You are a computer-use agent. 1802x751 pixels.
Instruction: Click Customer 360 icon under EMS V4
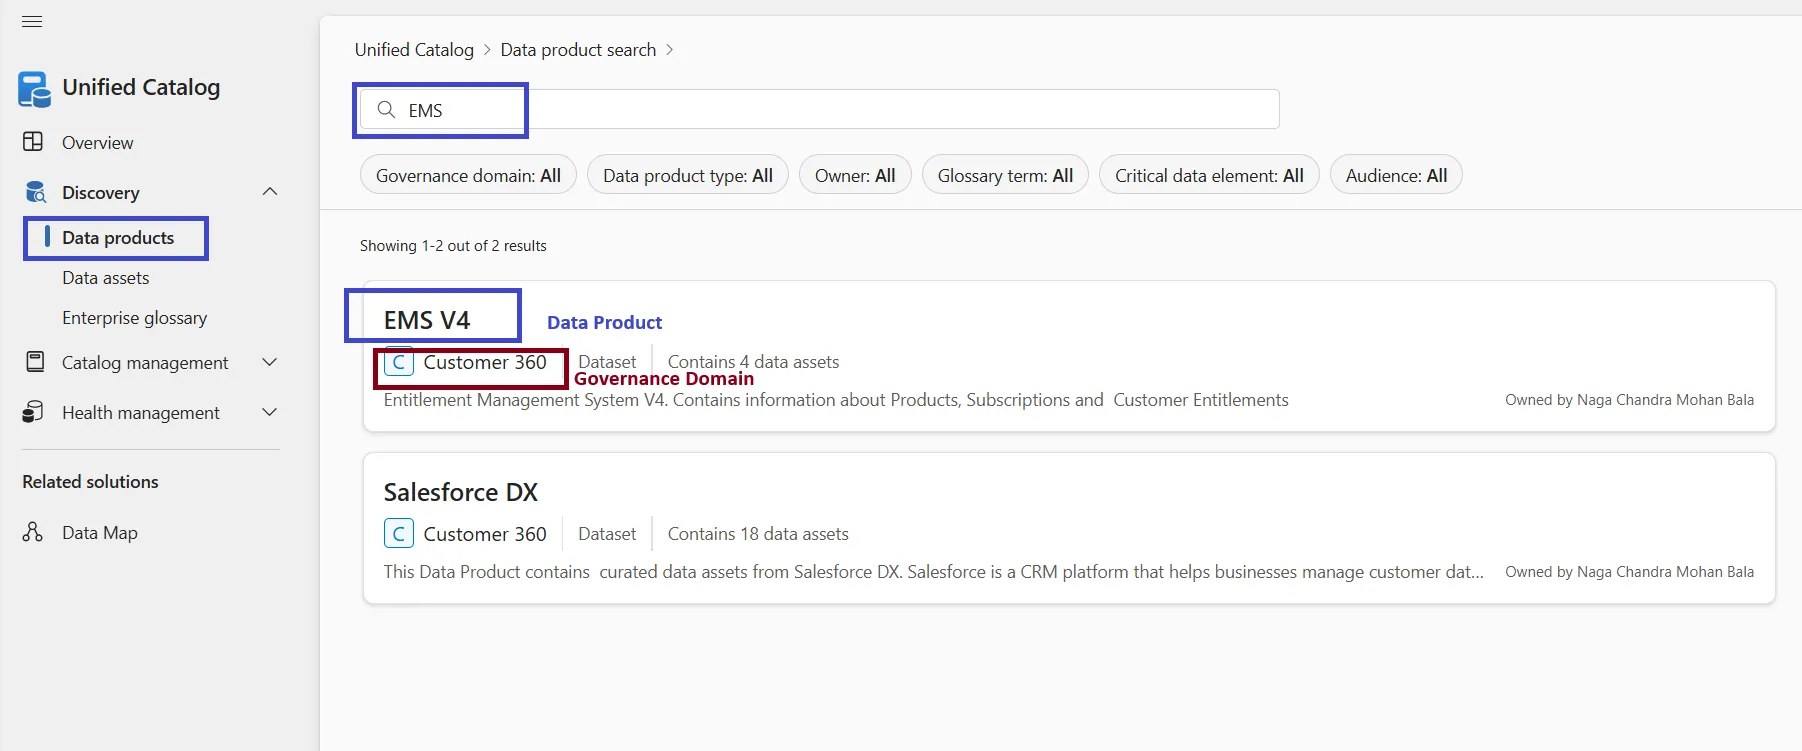click(398, 363)
